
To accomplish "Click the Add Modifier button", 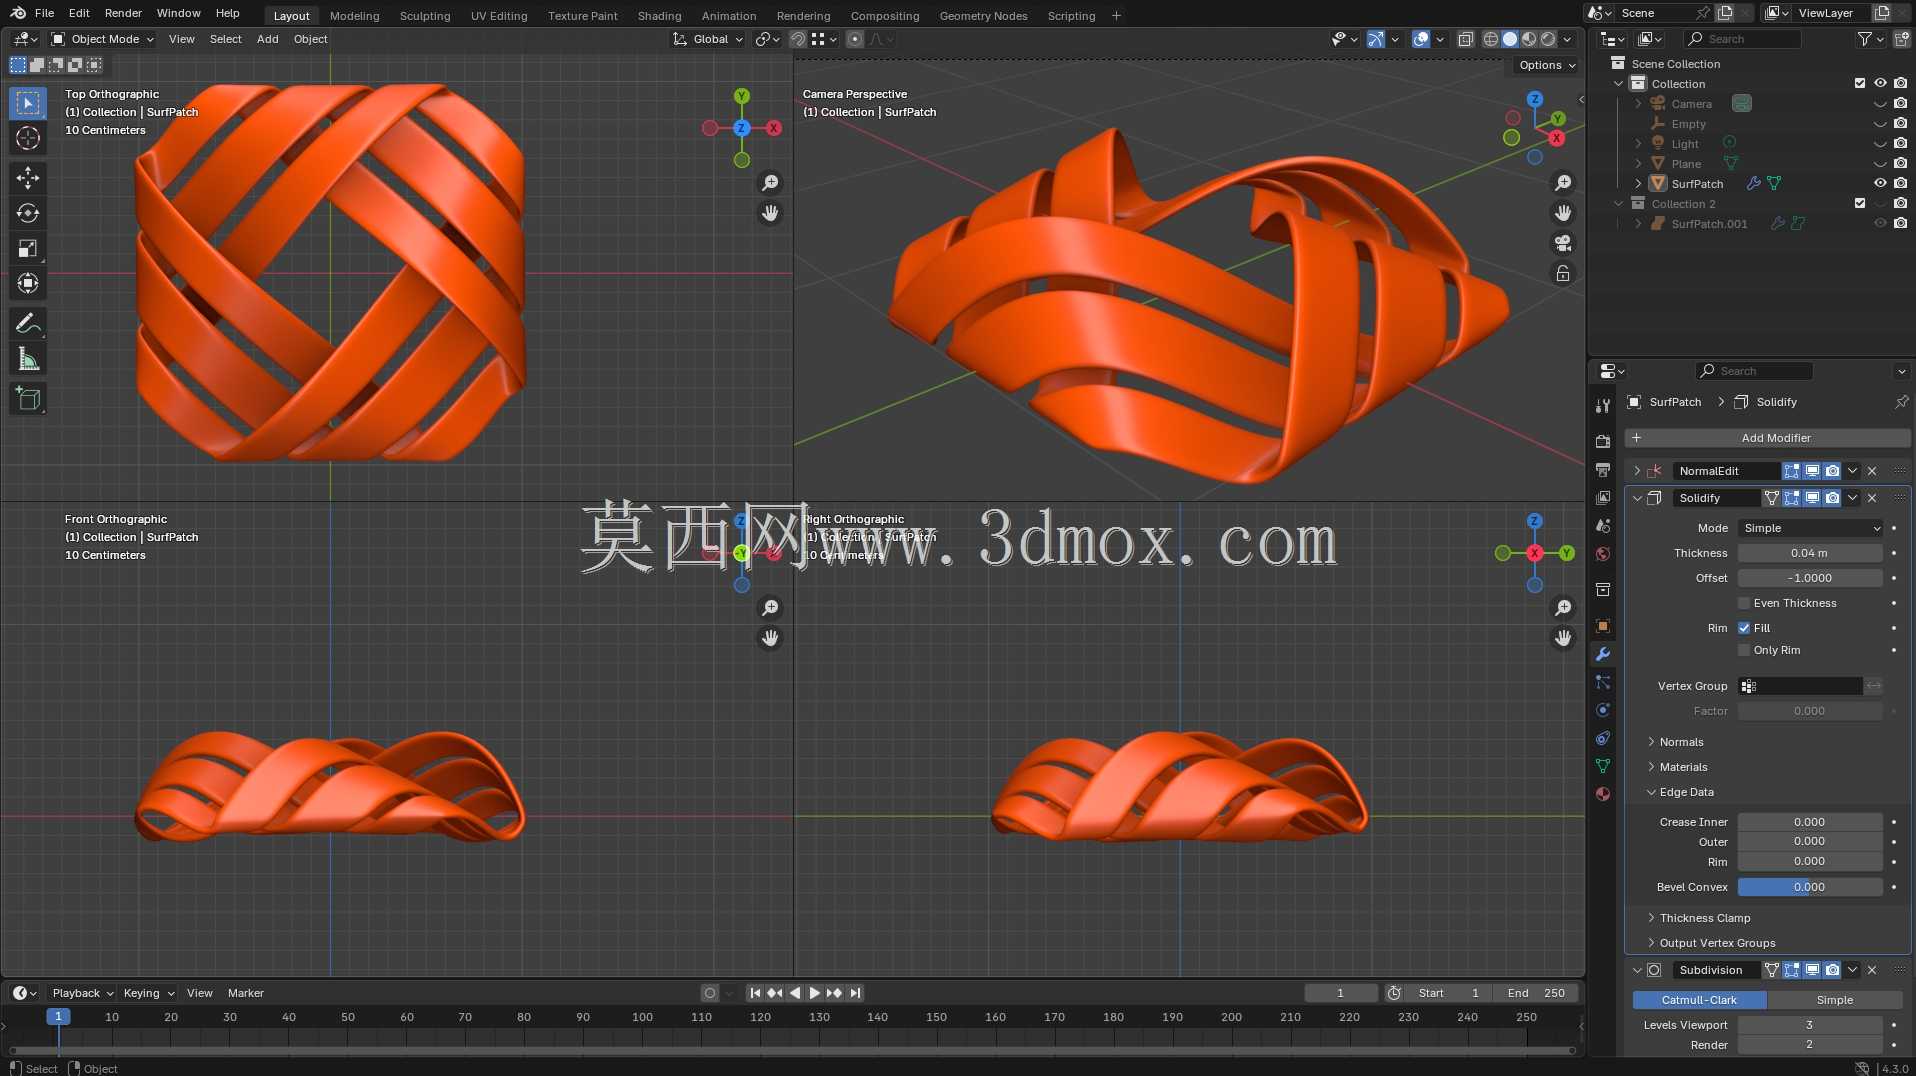I will tap(1767, 438).
